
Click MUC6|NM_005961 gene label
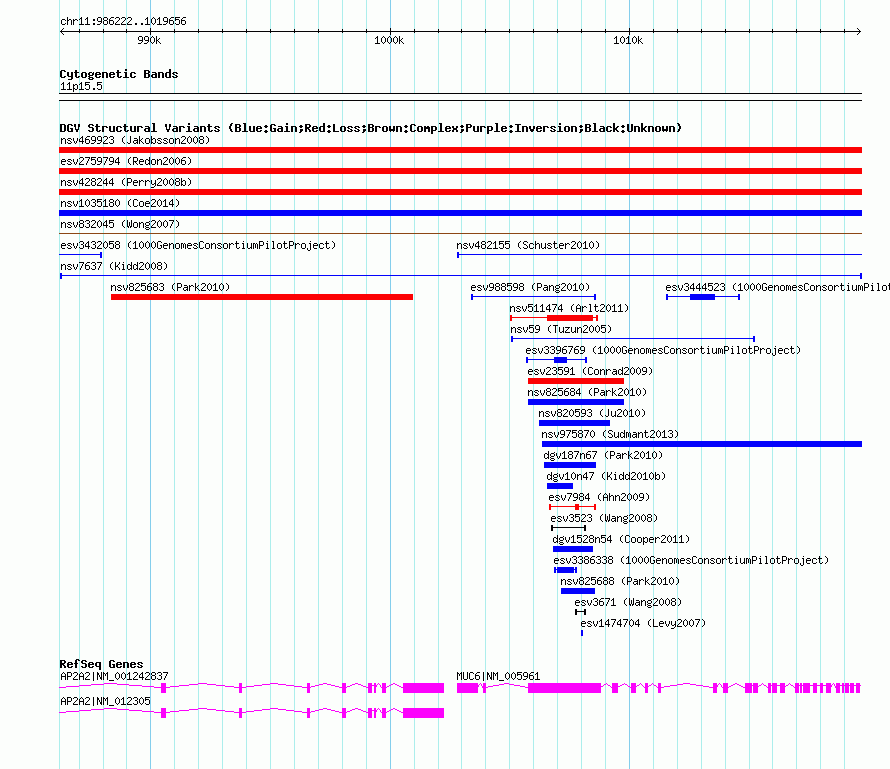(x=498, y=676)
